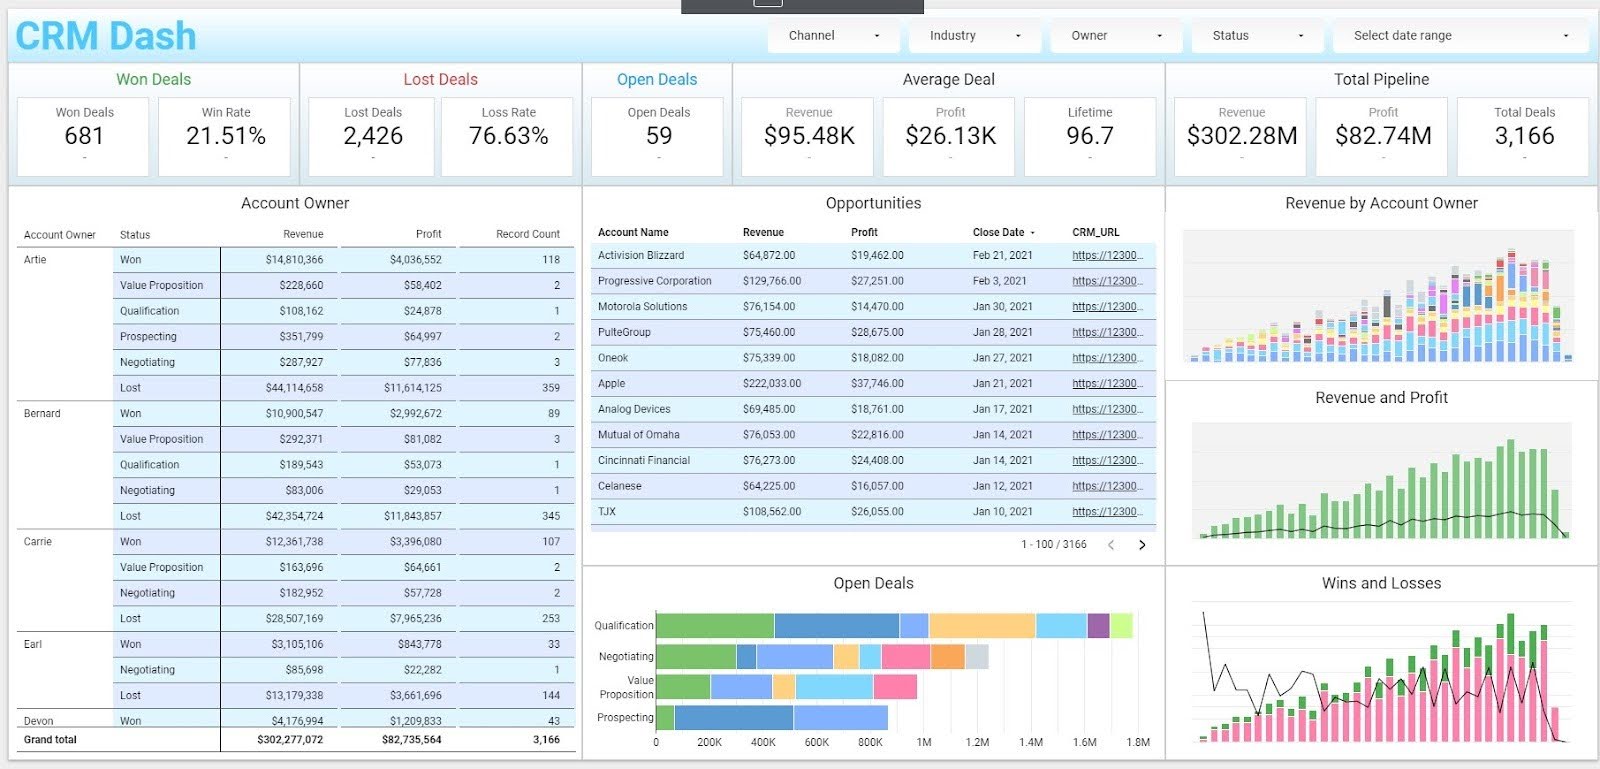The height and width of the screenshot is (769, 1600).
Task: Go to previous page of Opportunities table
Action: click(1111, 545)
